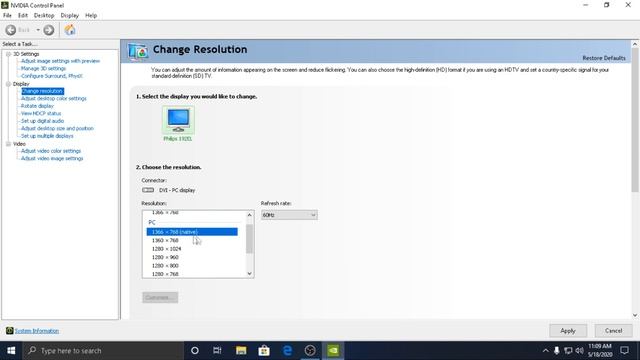Image resolution: width=640 pixels, height=360 pixels.
Task: Open View HDCP status
Action: (x=41, y=113)
